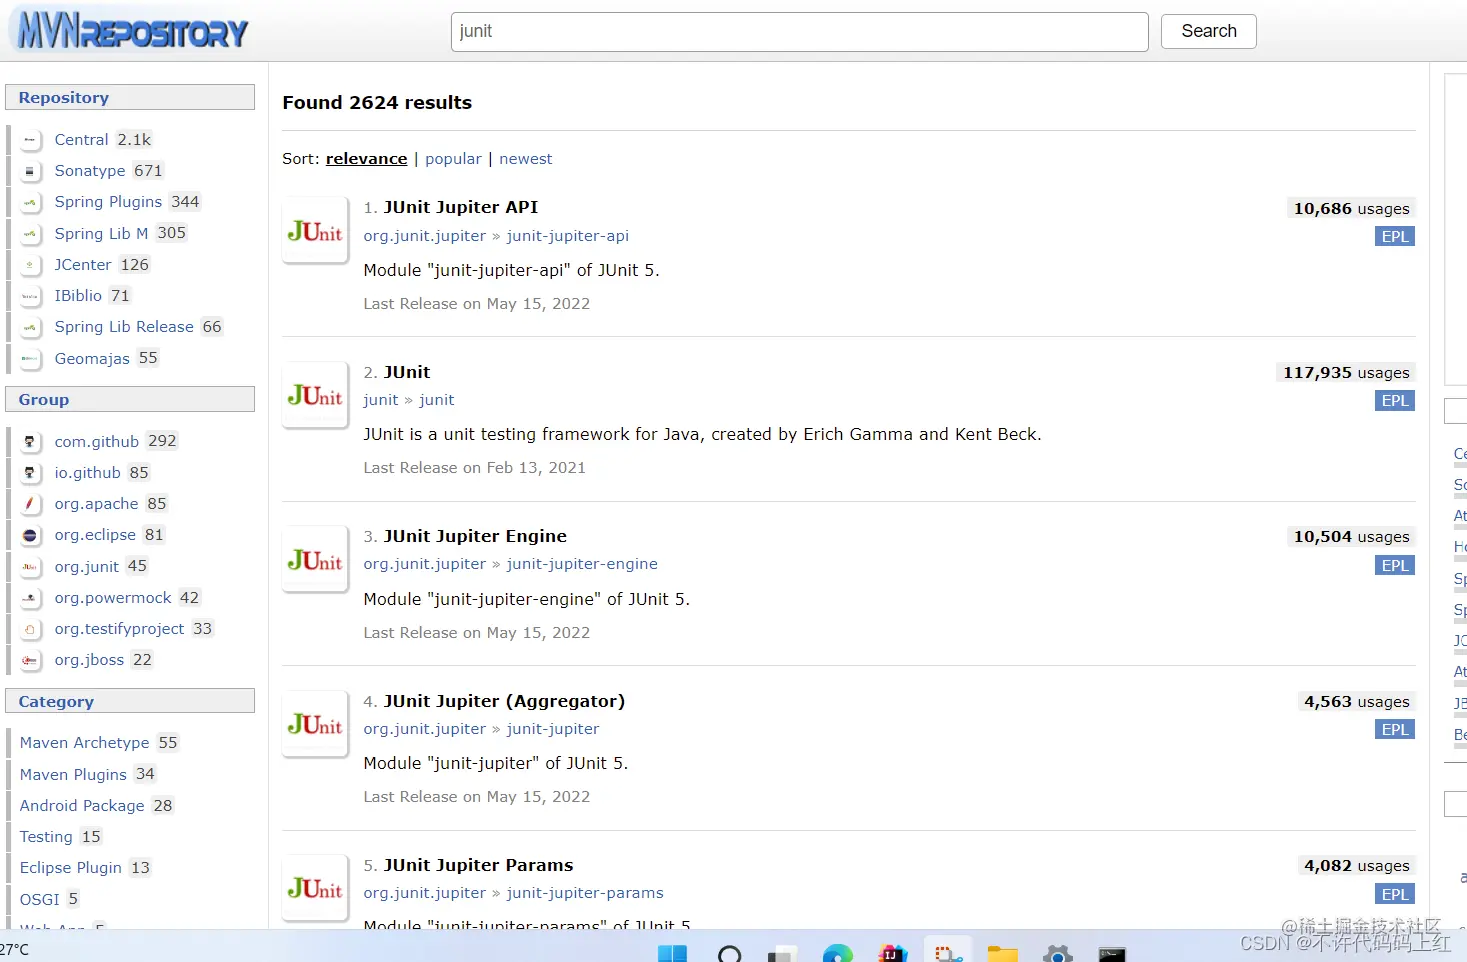Click the JUnit Jupiter Engine logo icon
The width and height of the screenshot is (1467, 962).
coord(315,560)
